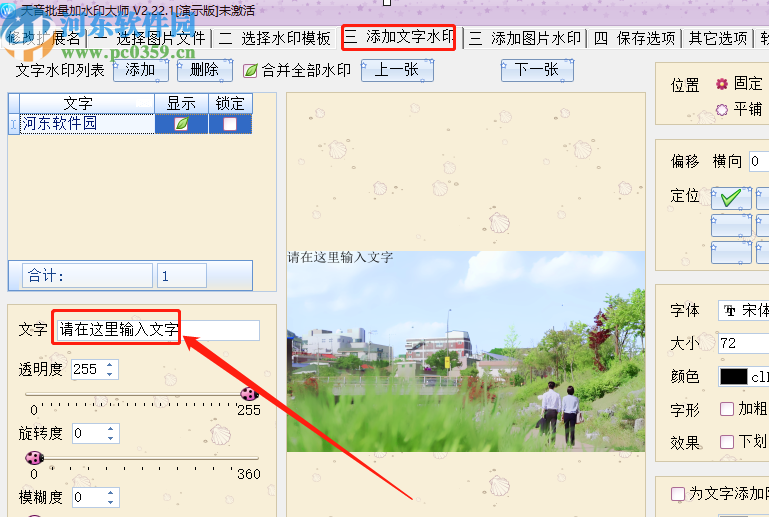This screenshot has height=517, width=769.
Task: Click the 横向 offset input field
Action: tap(759, 161)
